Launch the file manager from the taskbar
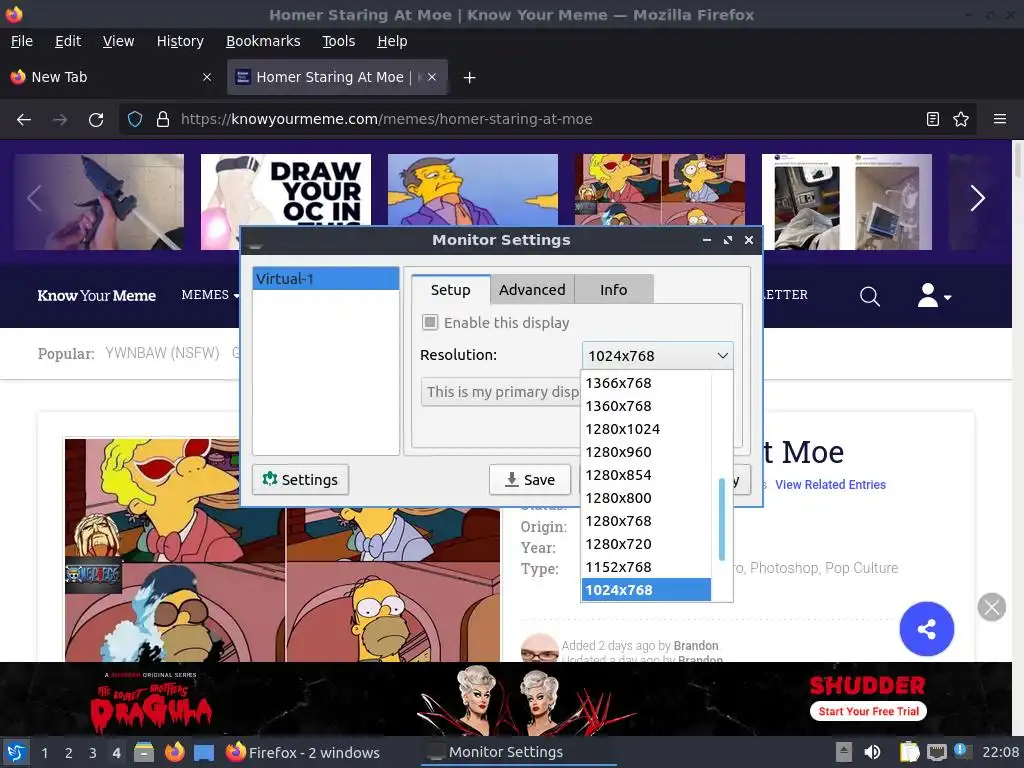Screen dimensions: 1024x768 (144, 752)
